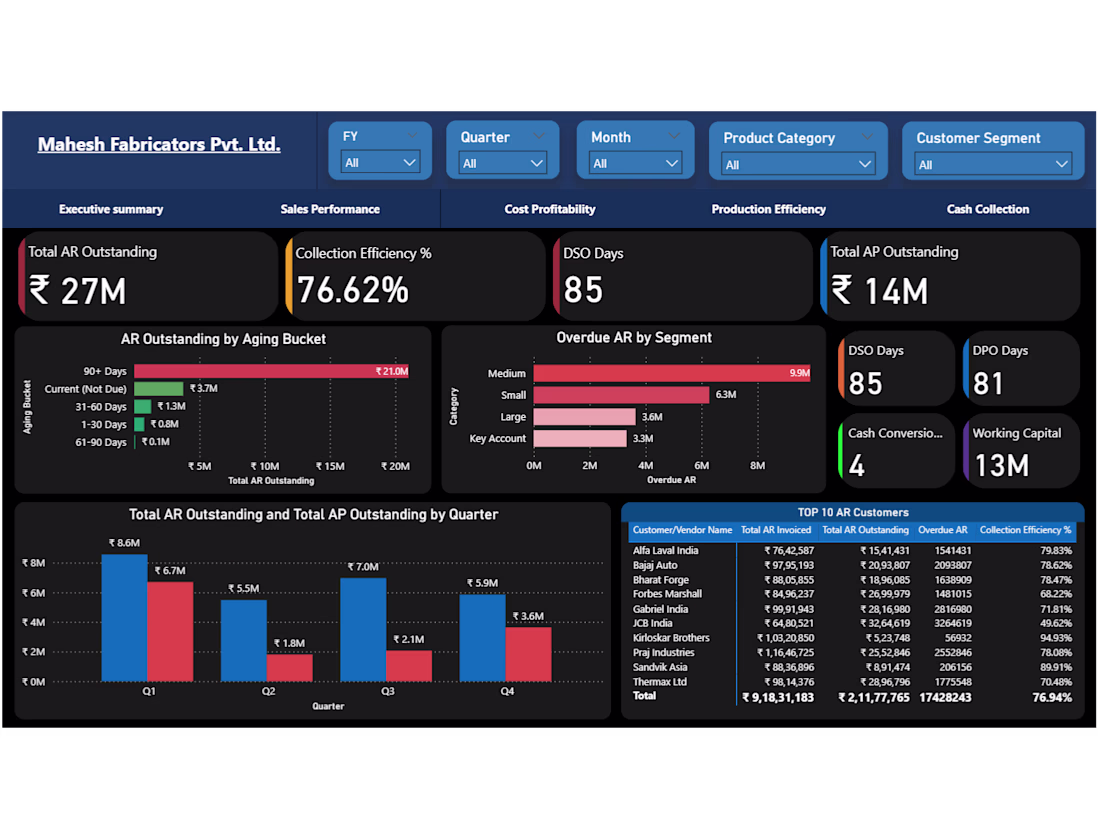Sort by Total AR Invoiced column header
Viewport: 1100px width, 825px height.
click(x=776, y=530)
